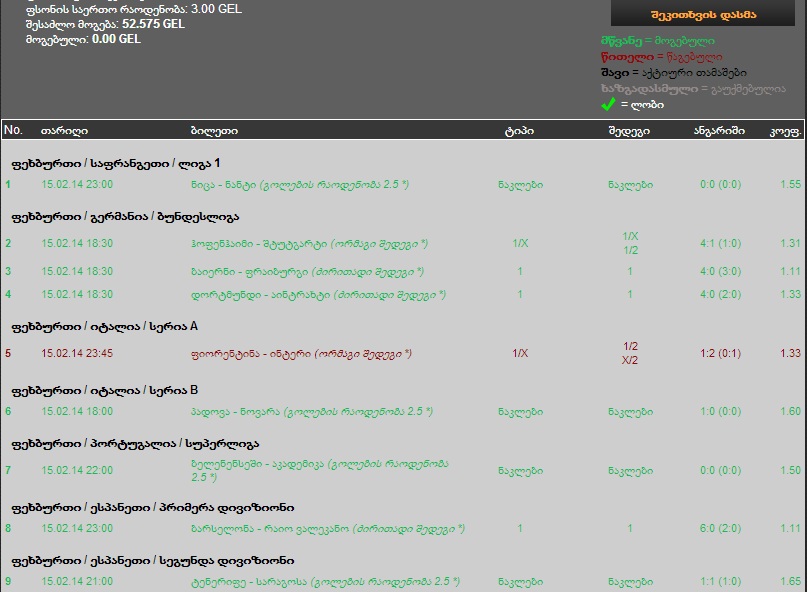808x597 pixels.
Task: Click the red '1:2 (0:1)' score
Action: pyautogui.click(x=720, y=353)
